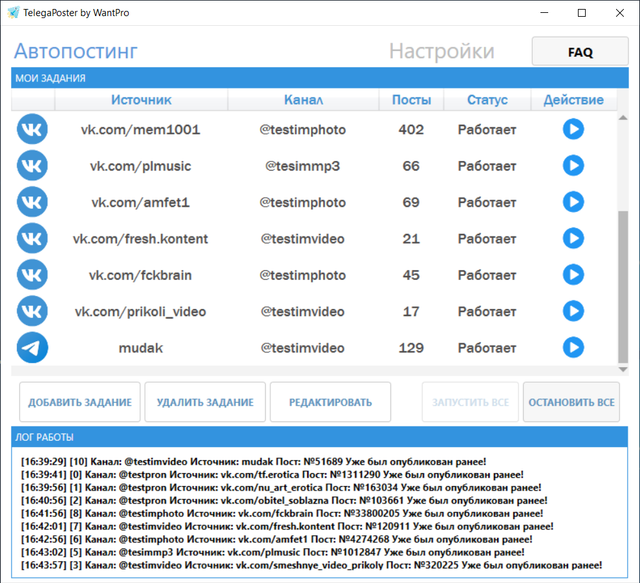The width and height of the screenshot is (640, 583).
Task: Click the VK icon for vk.com/plmusic
Action: 32,166
